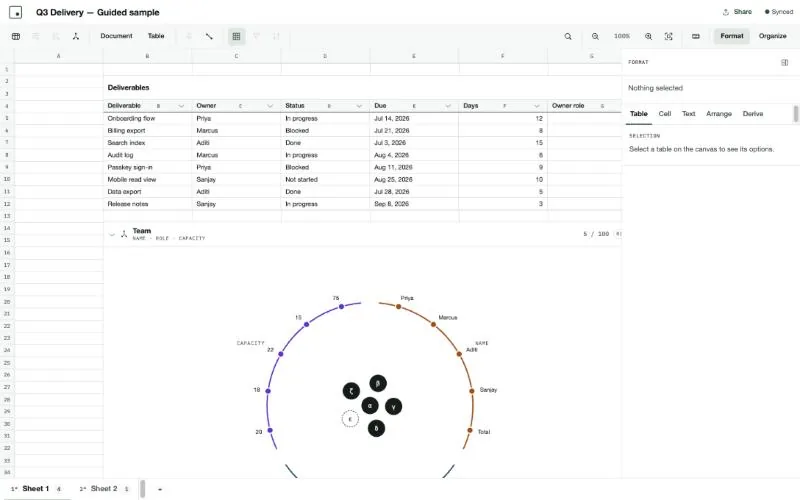The width and height of the screenshot is (800, 500).
Task: Click the Share upload icon
Action: coord(726,12)
